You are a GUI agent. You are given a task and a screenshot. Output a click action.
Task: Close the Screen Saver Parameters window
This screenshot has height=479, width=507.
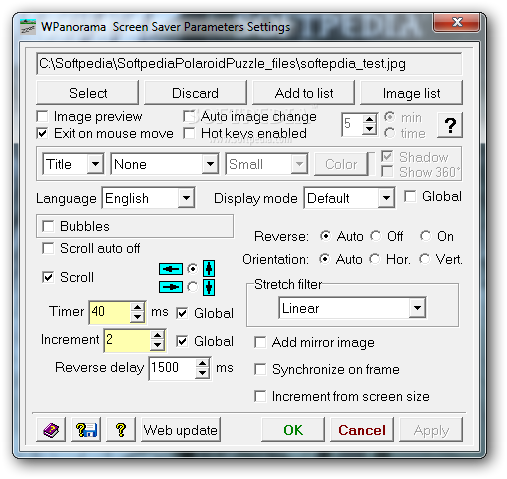pyautogui.click(x=457, y=22)
